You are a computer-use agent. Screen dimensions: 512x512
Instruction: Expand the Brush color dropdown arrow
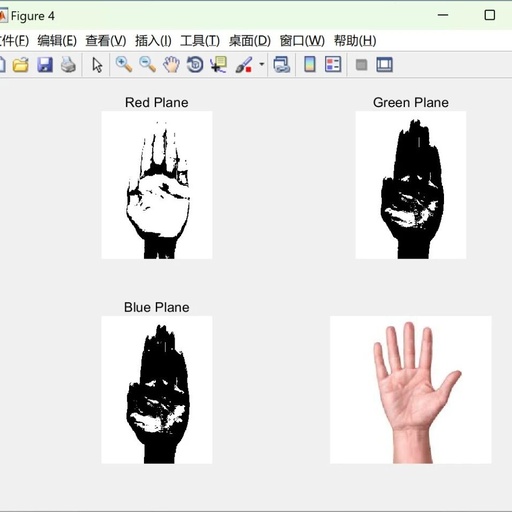click(x=262, y=64)
